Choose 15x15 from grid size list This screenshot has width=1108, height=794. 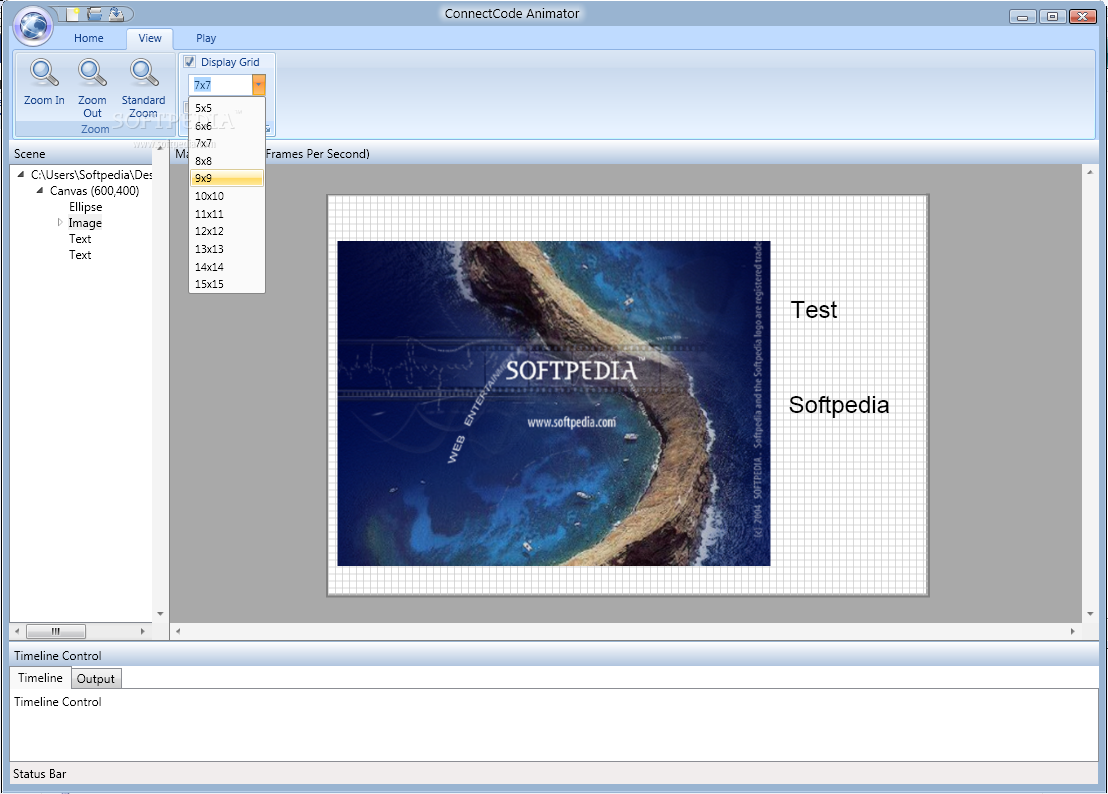pos(227,284)
